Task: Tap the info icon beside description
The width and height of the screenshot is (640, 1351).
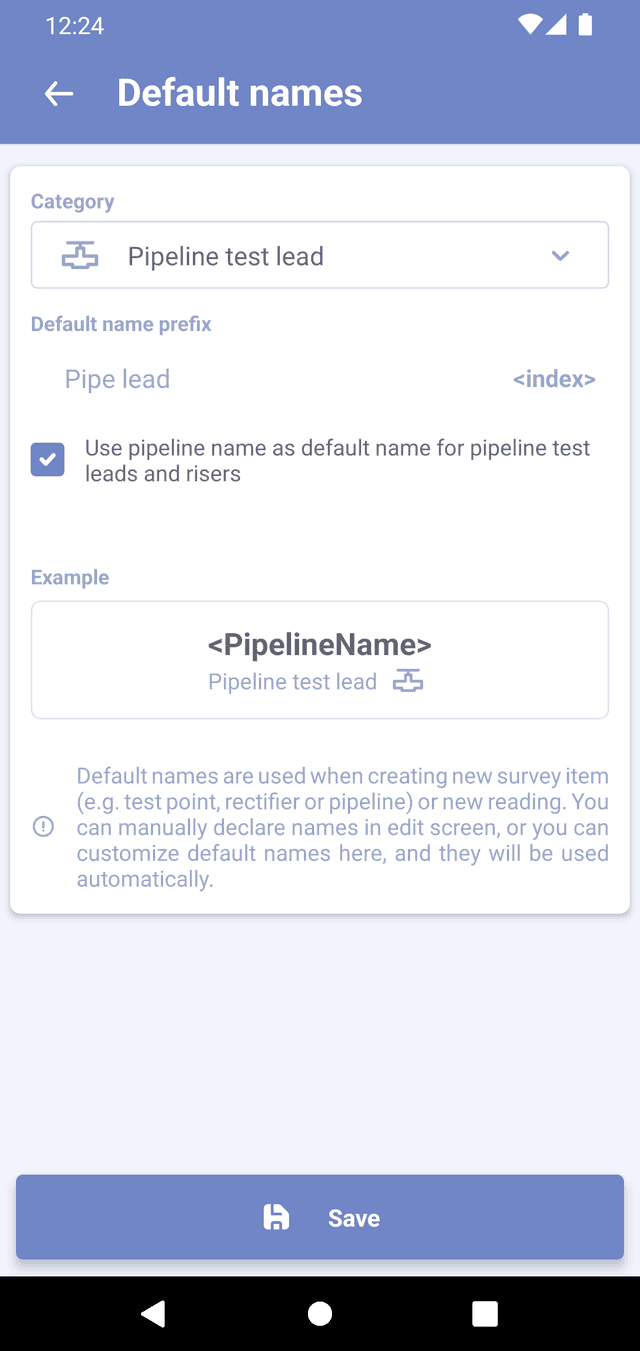Action: 44,827
